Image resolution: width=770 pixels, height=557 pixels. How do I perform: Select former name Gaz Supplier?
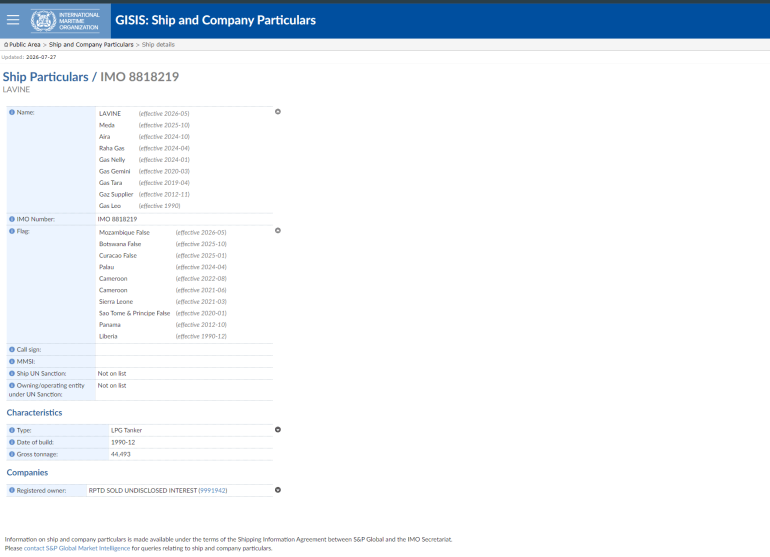tap(116, 195)
